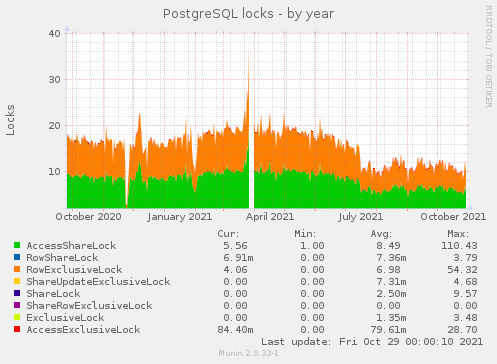Click the y-axis tick label 10
Viewport: 497px width, 364px height.
tap(55, 171)
